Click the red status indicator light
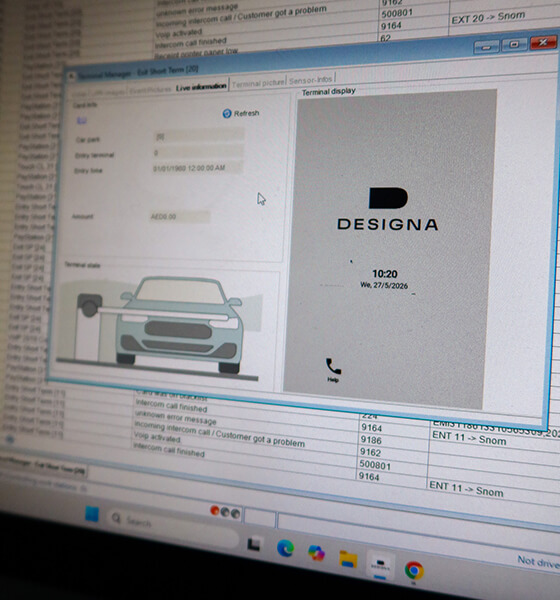Image resolution: width=560 pixels, height=600 pixels. pos(215,510)
